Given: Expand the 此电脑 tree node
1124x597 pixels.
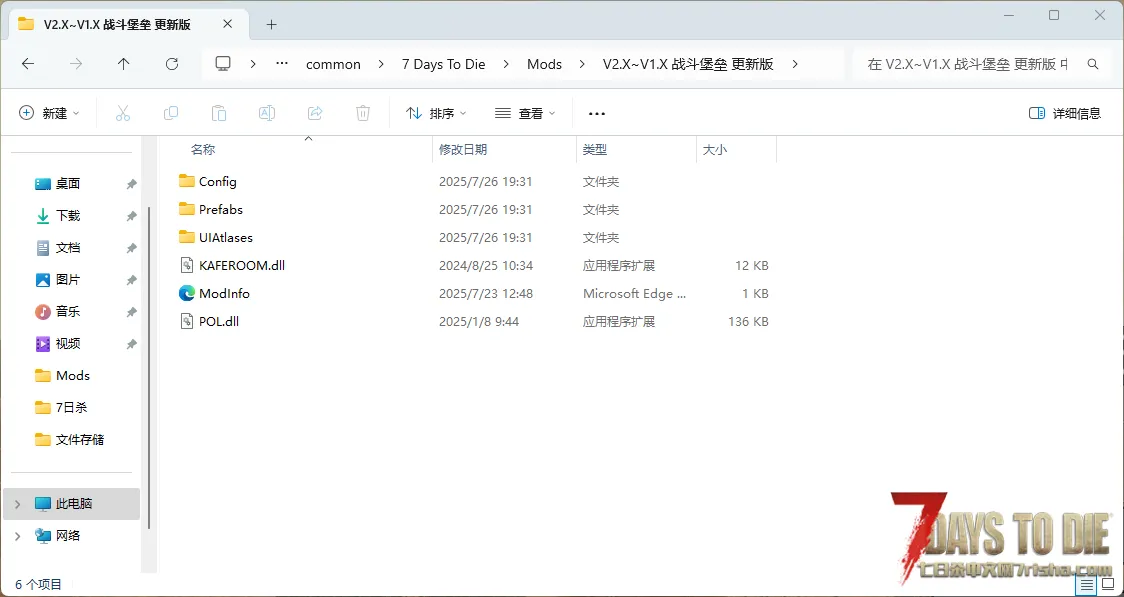Looking at the screenshot, I should (x=17, y=504).
